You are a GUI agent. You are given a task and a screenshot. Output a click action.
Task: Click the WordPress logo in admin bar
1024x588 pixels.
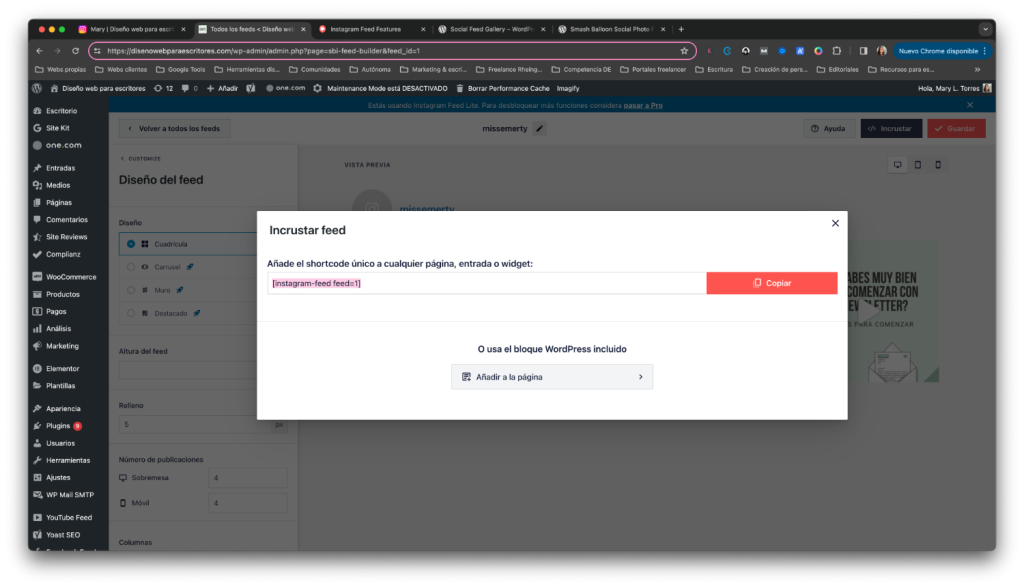(36, 88)
